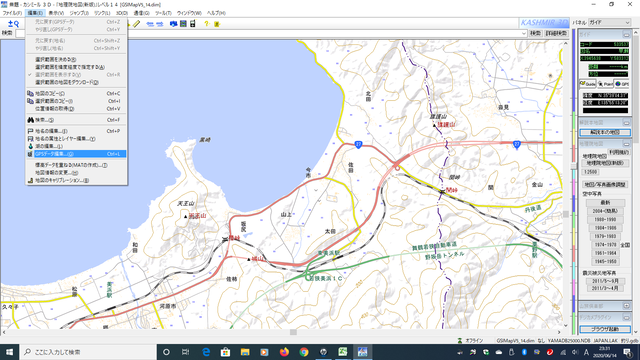Adjust the vertical zoom level slider handle
Screen dimensions: 640x360
pos(573,166)
